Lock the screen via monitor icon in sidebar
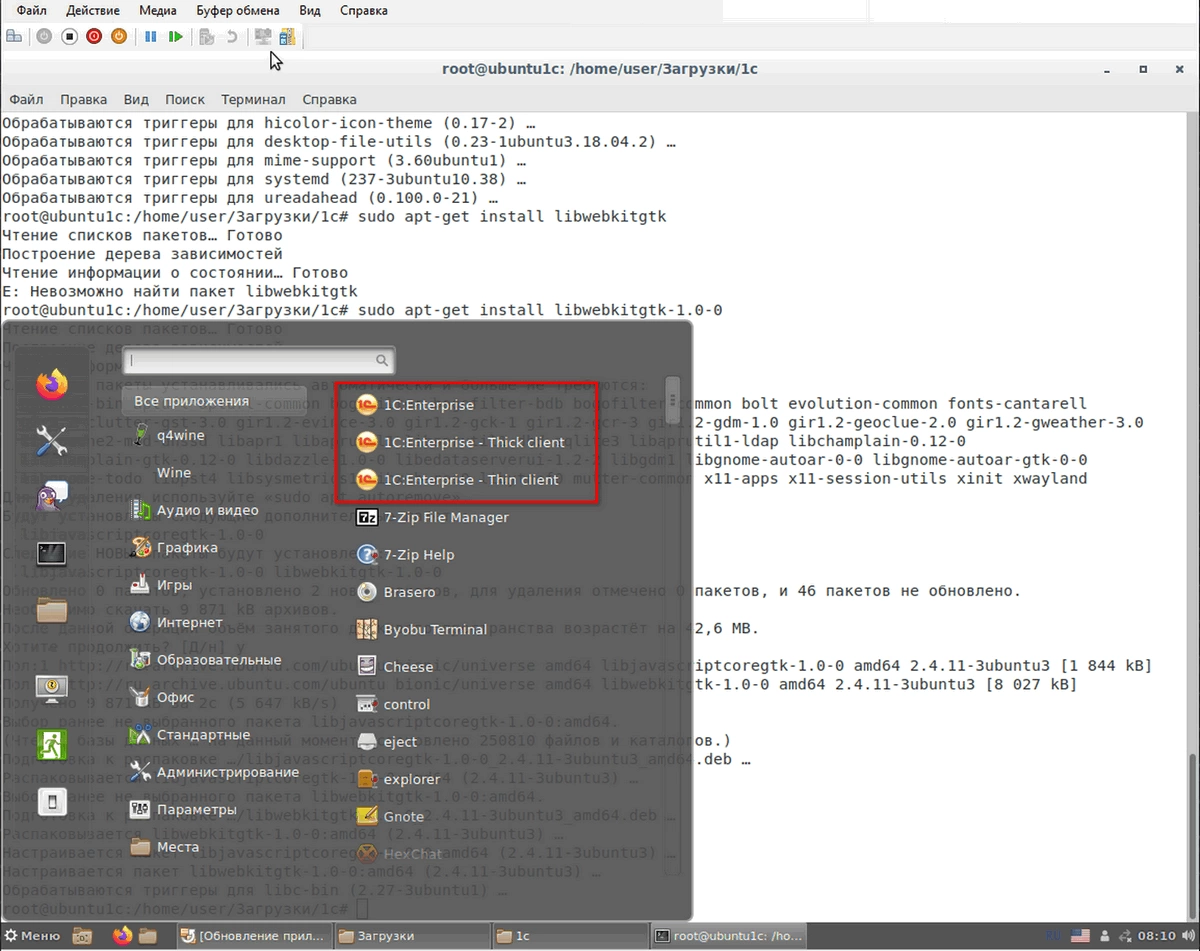The width and height of the screenshot is (1200, 951). pos(52,688)
